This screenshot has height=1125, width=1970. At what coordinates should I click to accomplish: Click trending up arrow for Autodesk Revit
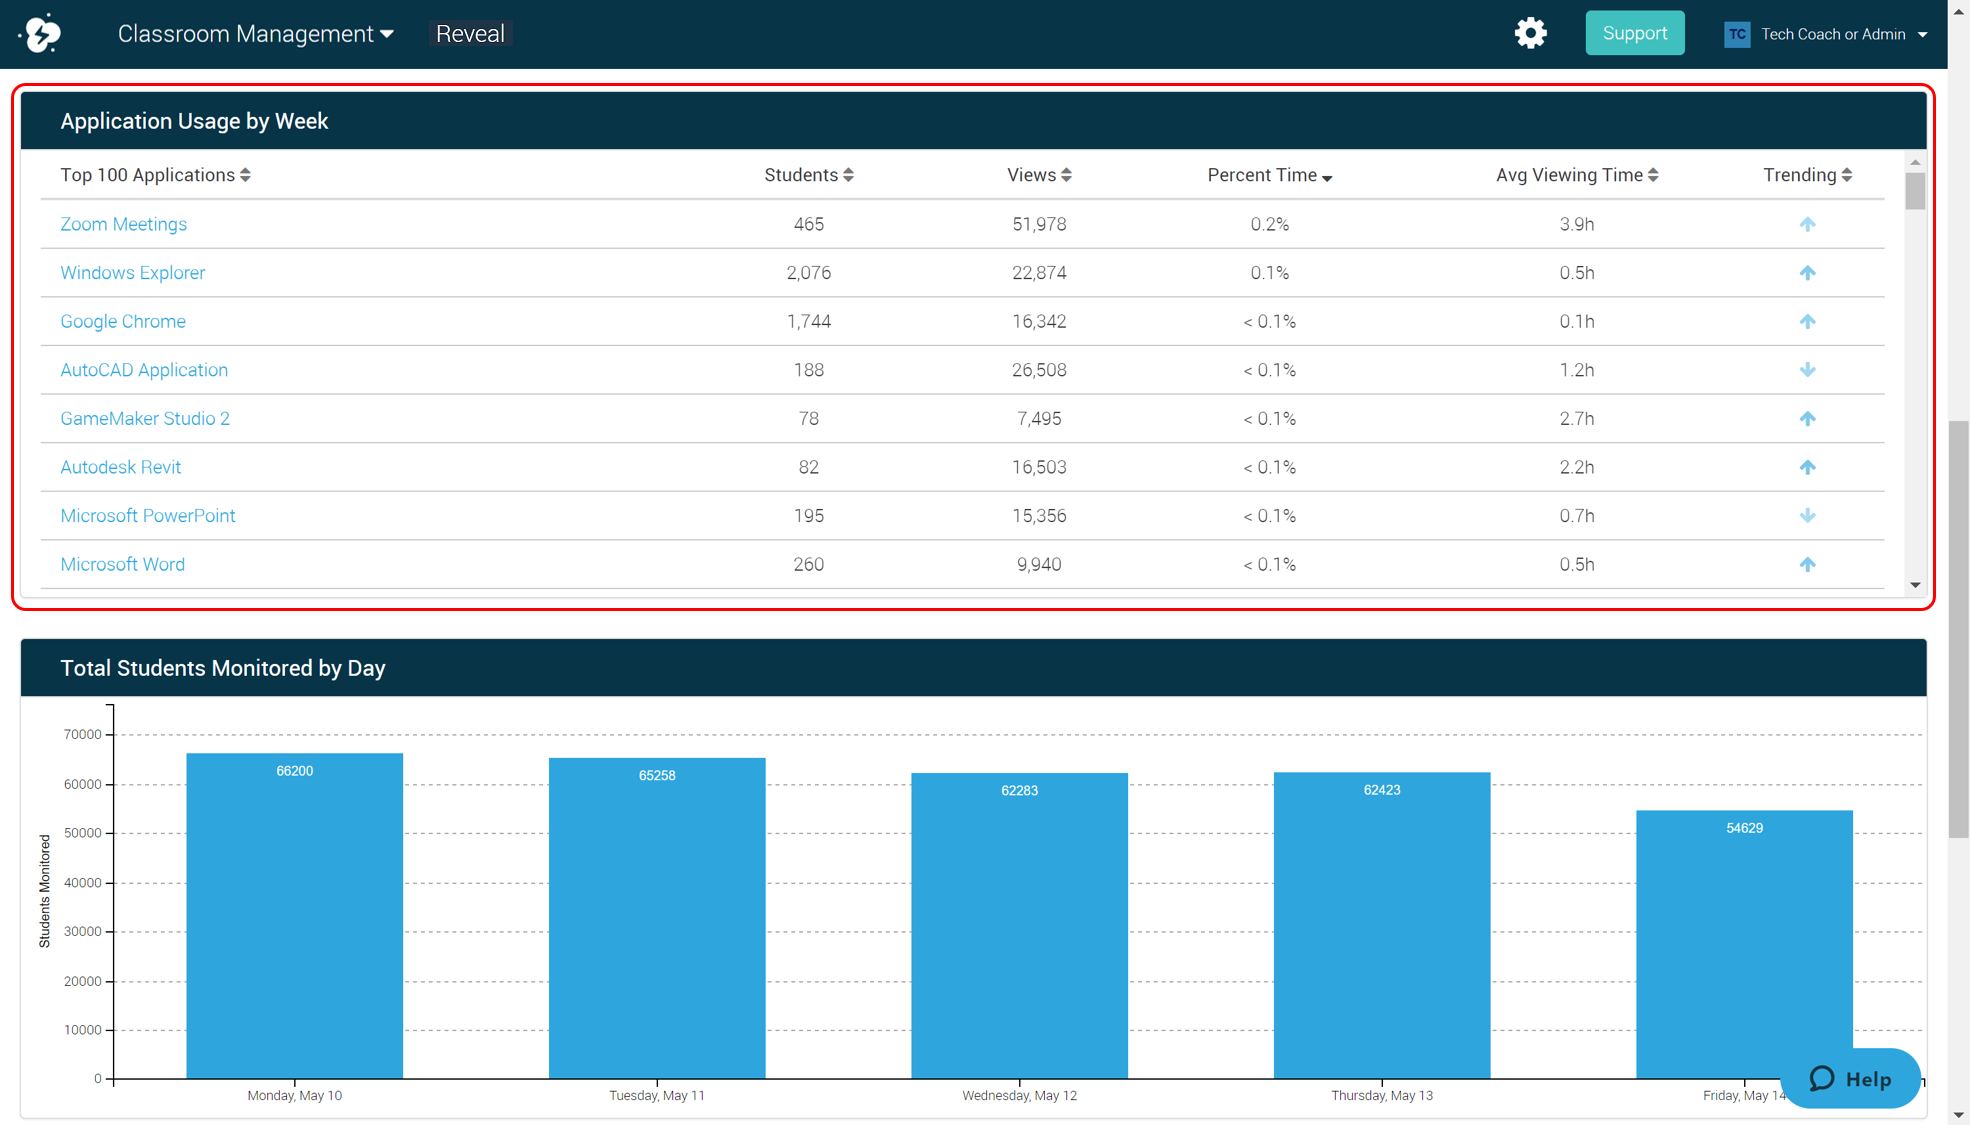tap(1807, 467)
